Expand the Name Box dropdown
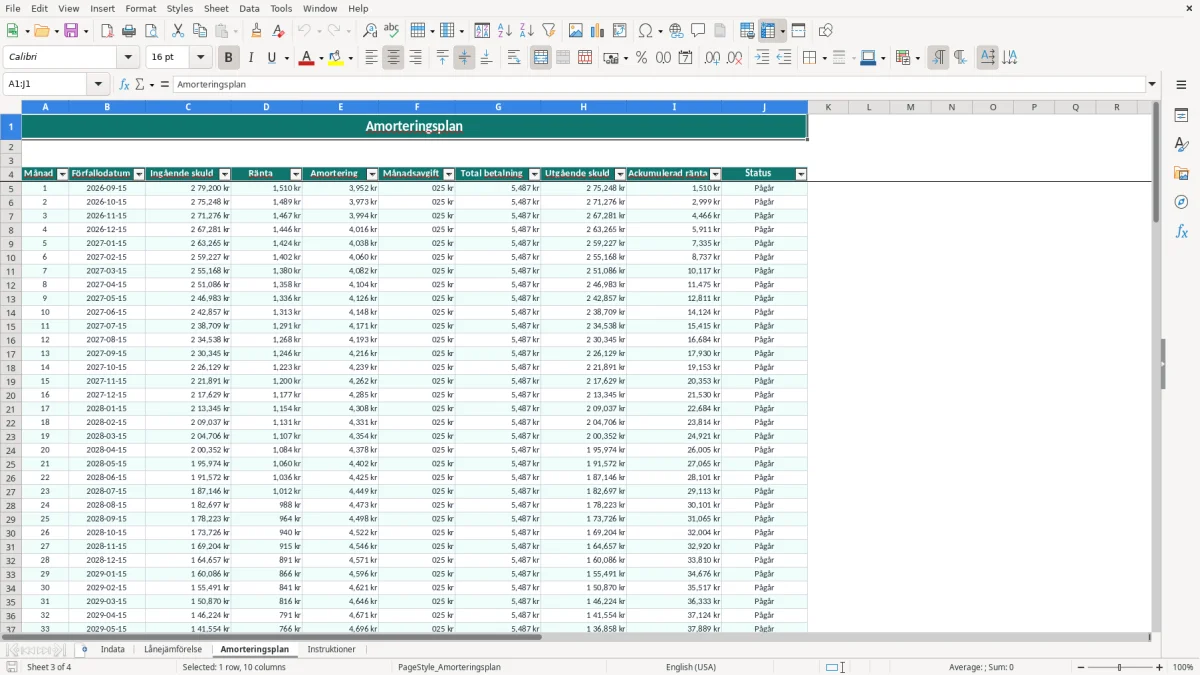The image size is (1200, 675). pyautogui.click(x=99, y=84)
